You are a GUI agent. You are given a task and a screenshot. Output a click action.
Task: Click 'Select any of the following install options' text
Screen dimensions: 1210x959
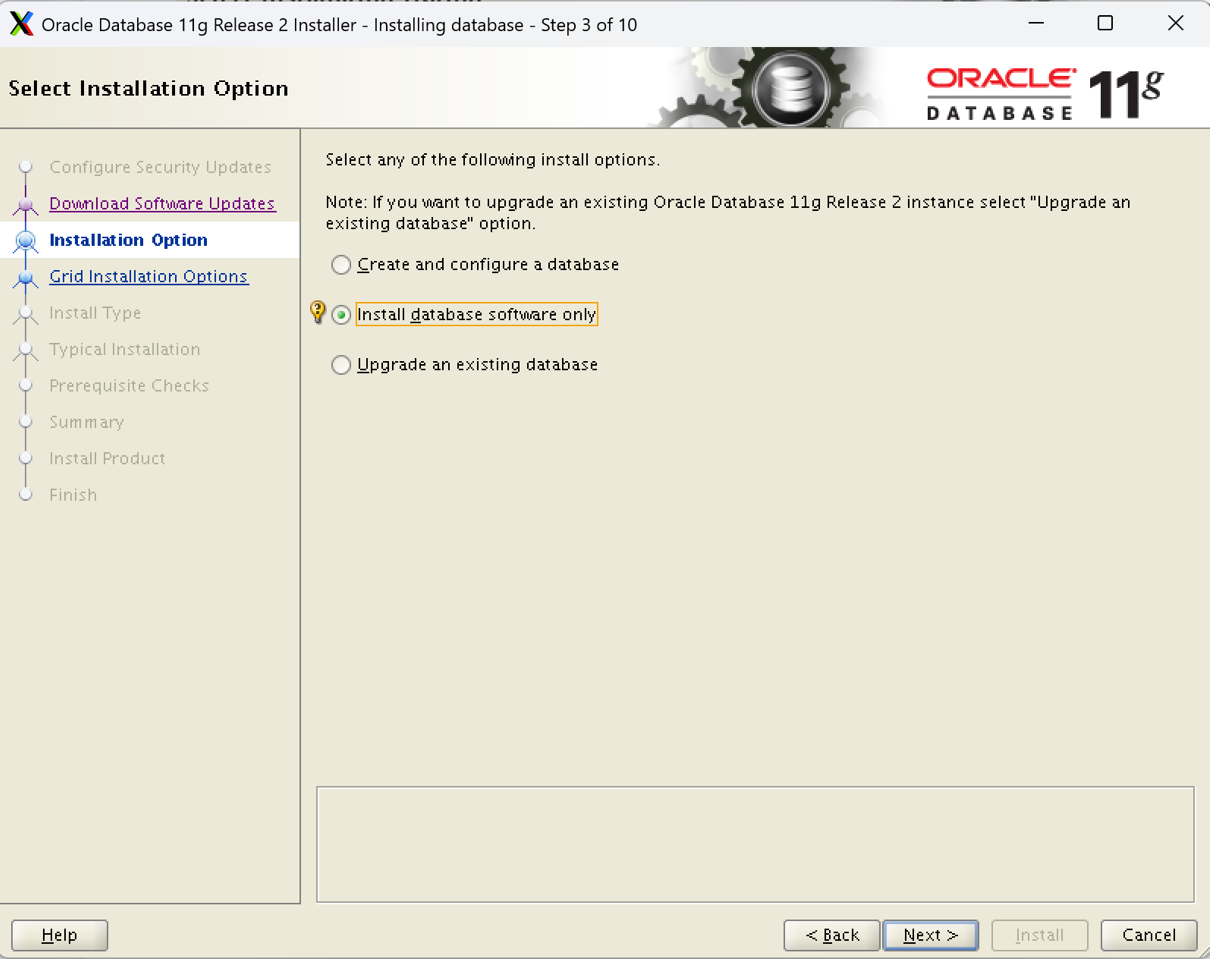(493, 160)
